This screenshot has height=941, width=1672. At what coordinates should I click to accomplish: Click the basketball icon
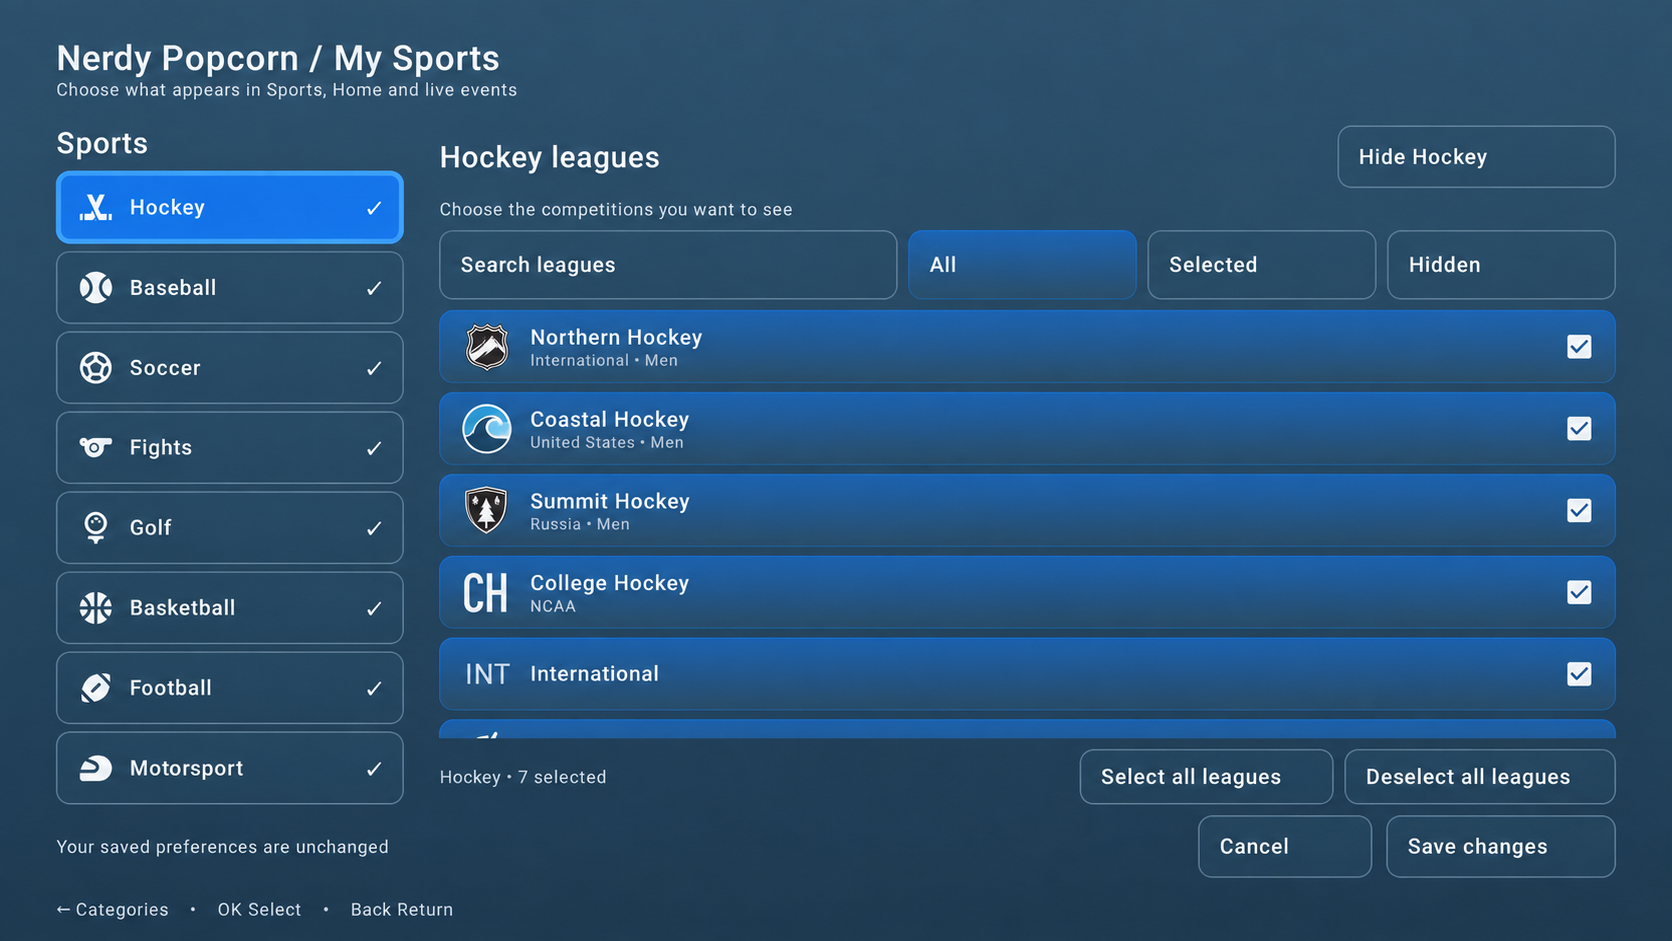pyautogui.click(x=96, y=608)
